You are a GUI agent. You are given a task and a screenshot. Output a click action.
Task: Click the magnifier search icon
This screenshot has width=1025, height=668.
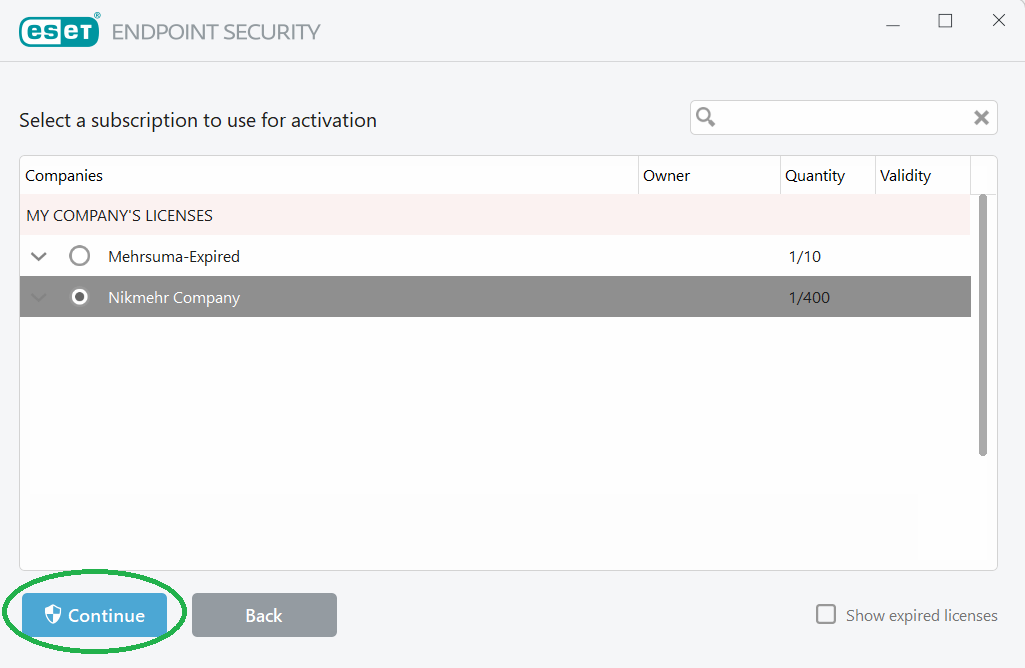706,118
